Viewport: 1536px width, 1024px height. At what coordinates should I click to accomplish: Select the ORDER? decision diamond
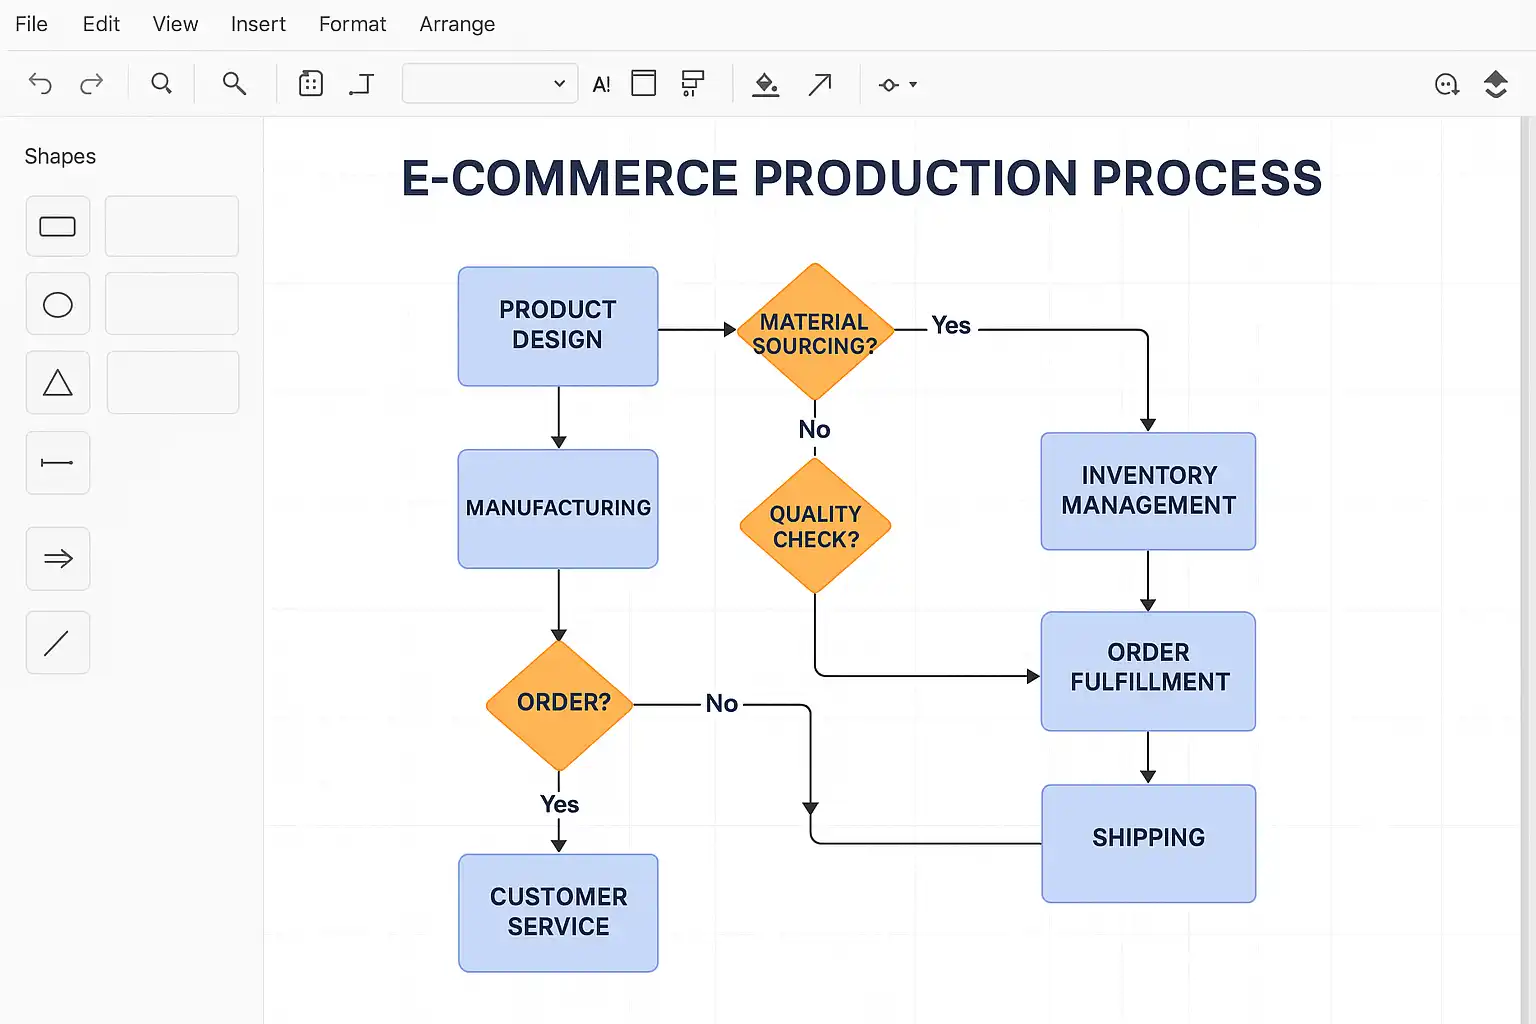(560, 705)
